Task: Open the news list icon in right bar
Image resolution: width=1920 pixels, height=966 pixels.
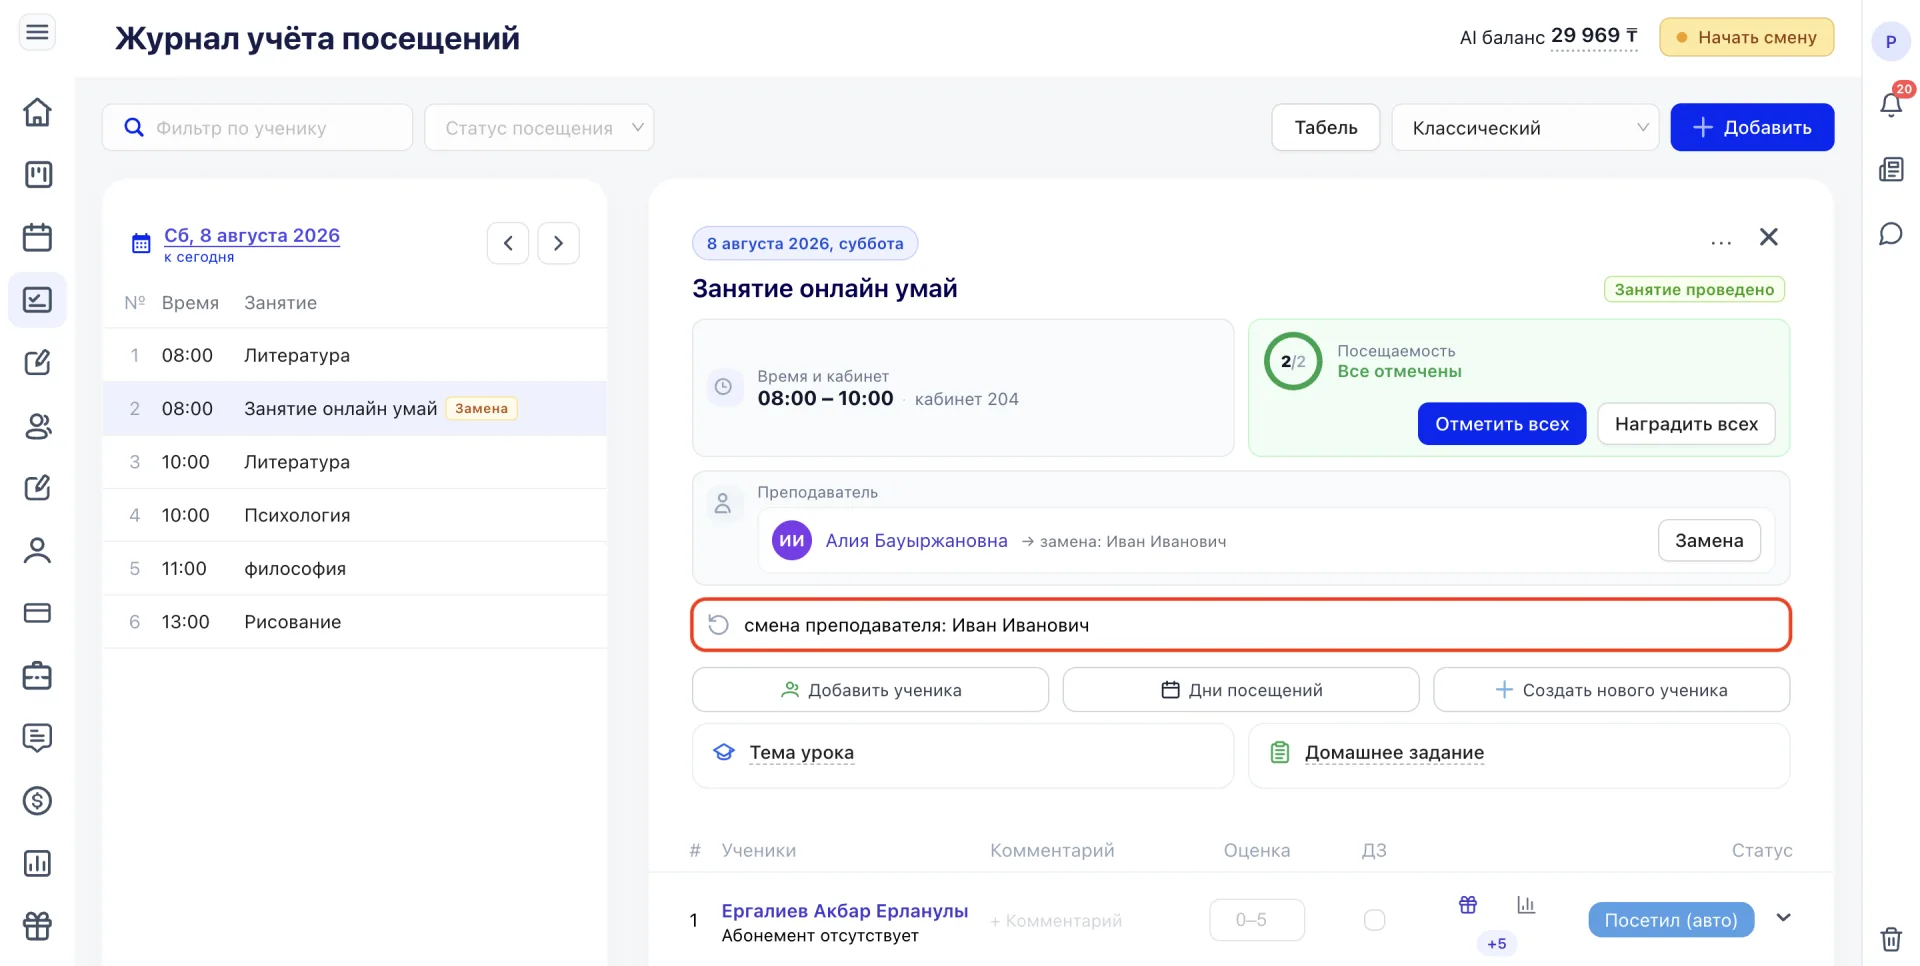Action: (1891, 170)
